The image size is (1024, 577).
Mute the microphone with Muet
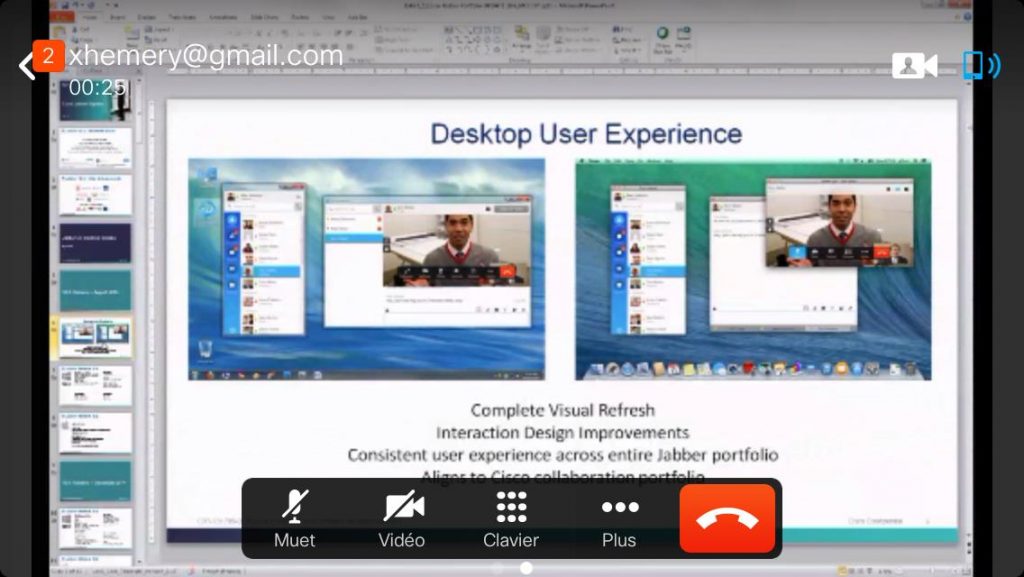[294, 518]
